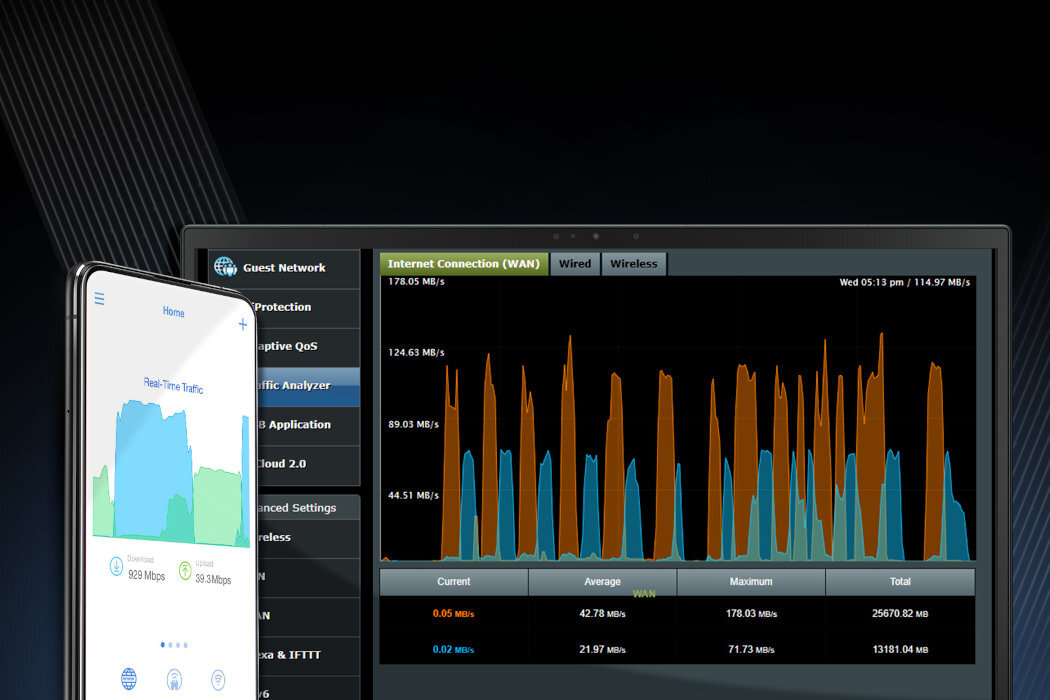Screen dimensions: 1050x700
Task: Tap the Wi-Fi icon in phone bottom bar
Action: tap(218, 680)
